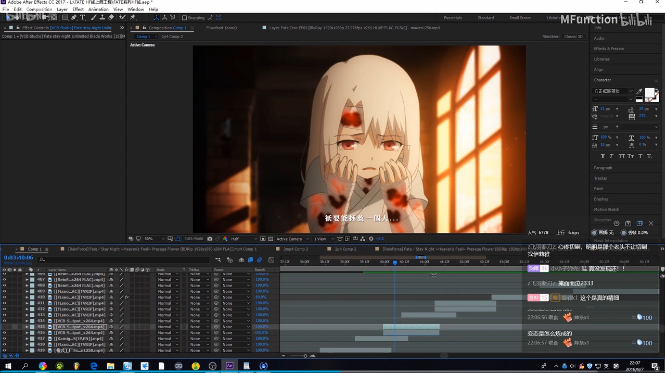Take snapshot with camera icon

pyautogui.click(x=210, y=239)
